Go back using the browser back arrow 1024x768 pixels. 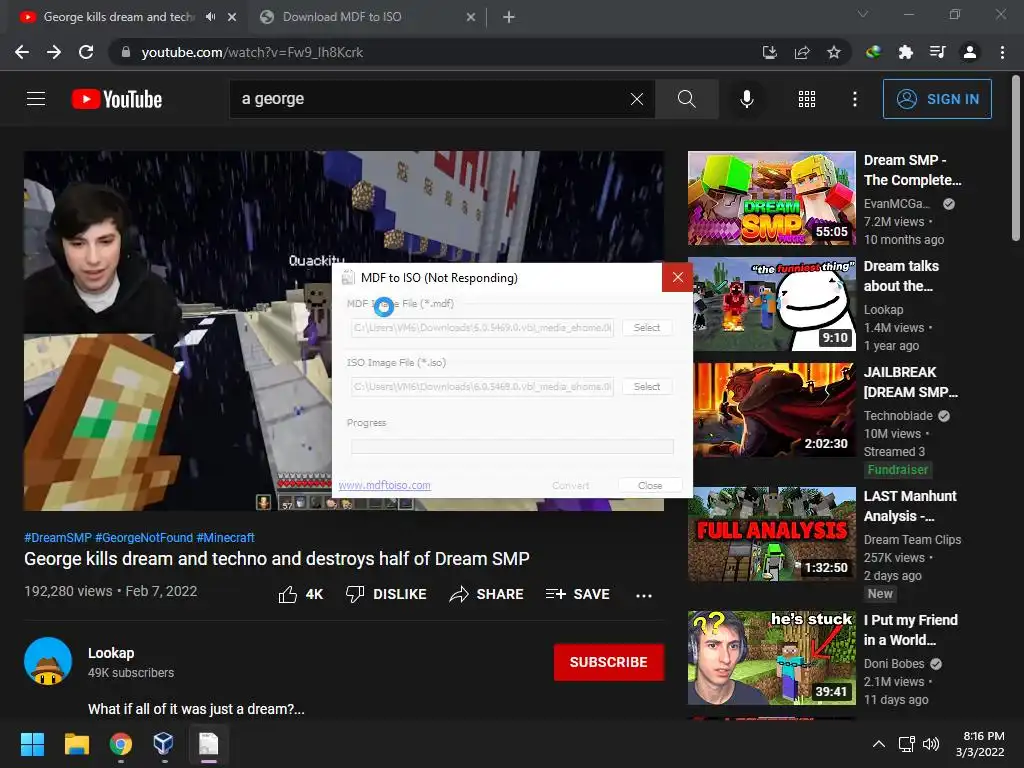pyautogui.click(x=22, y=52)
